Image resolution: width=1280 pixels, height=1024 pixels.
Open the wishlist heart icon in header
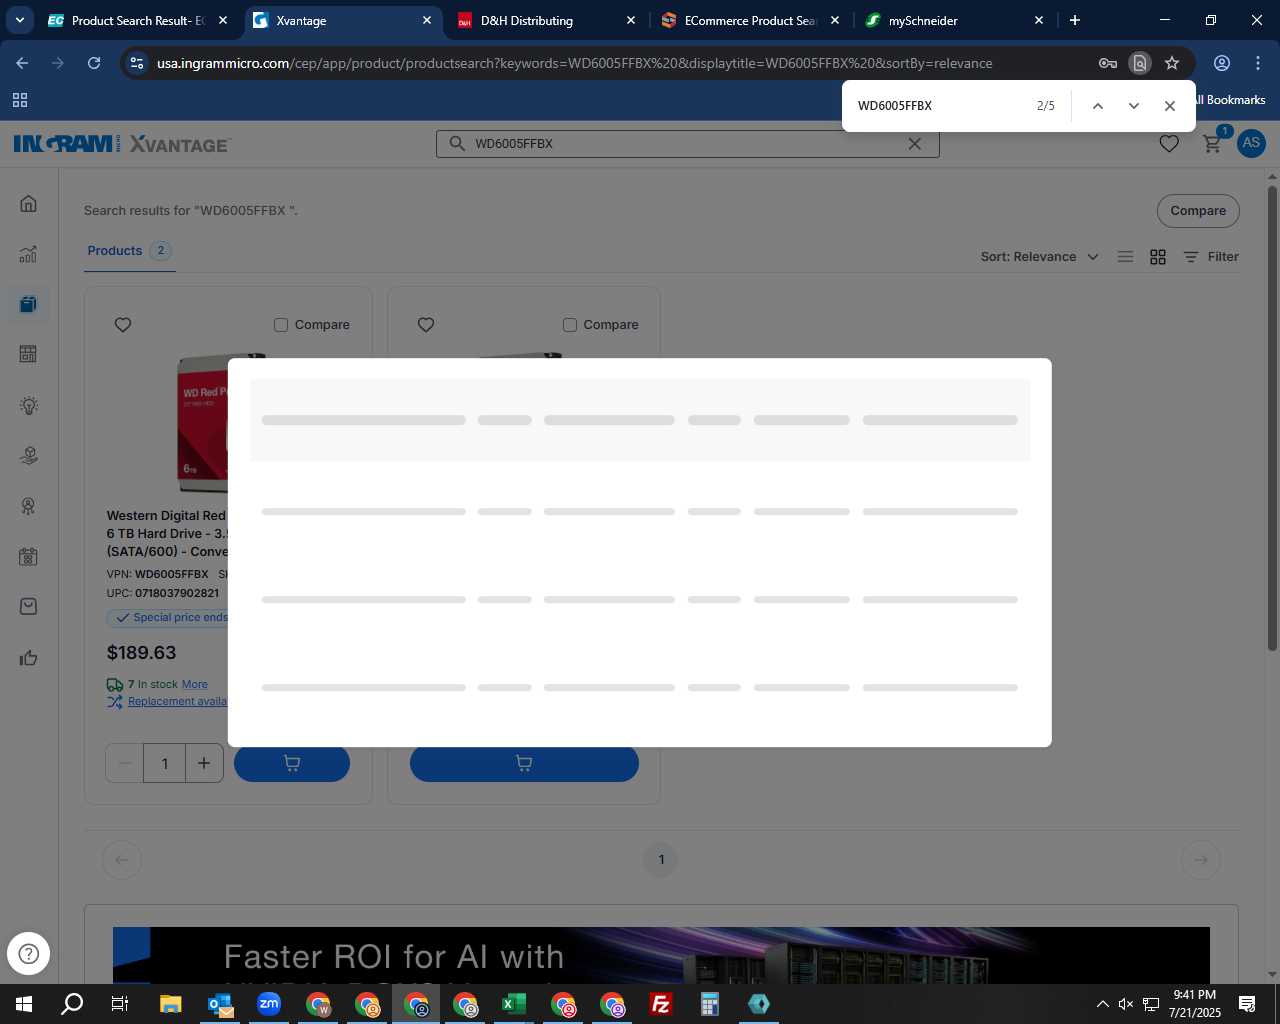[1168, 144]
